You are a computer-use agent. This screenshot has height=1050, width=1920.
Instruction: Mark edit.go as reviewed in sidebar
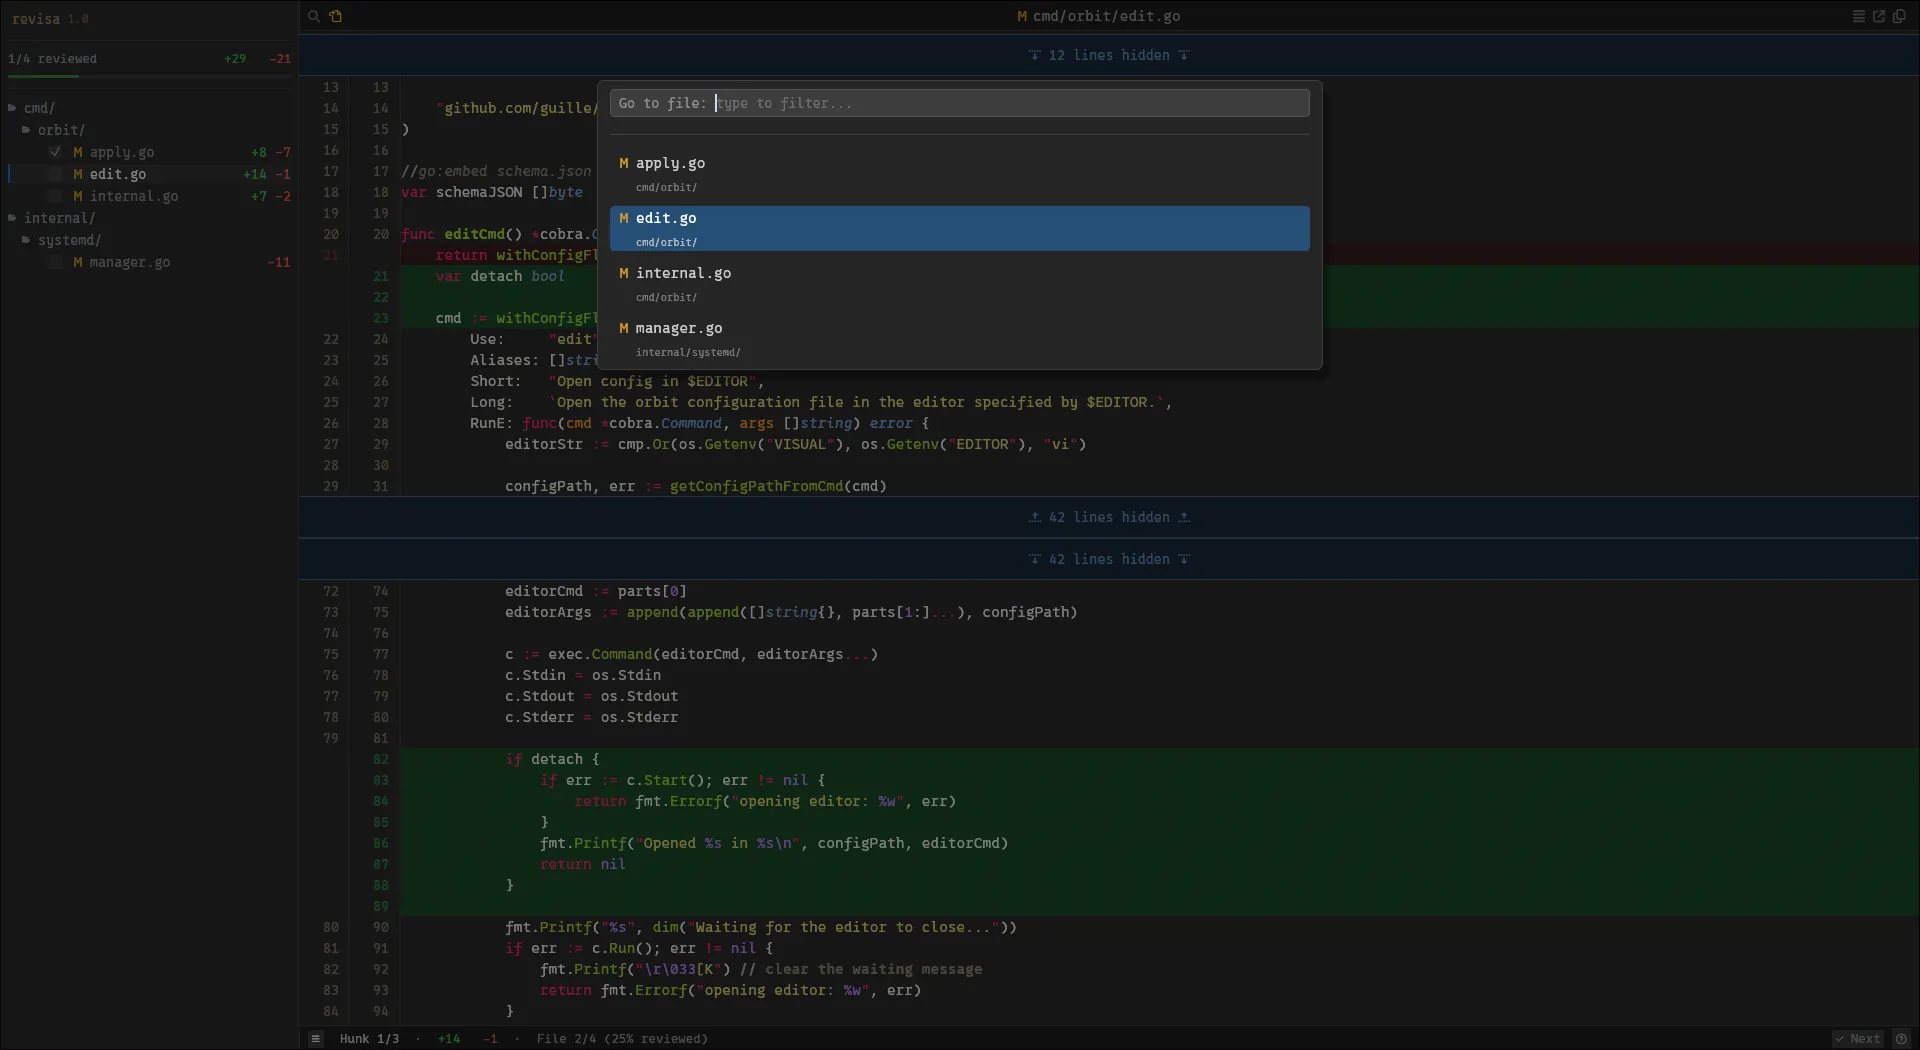[55, 174]
